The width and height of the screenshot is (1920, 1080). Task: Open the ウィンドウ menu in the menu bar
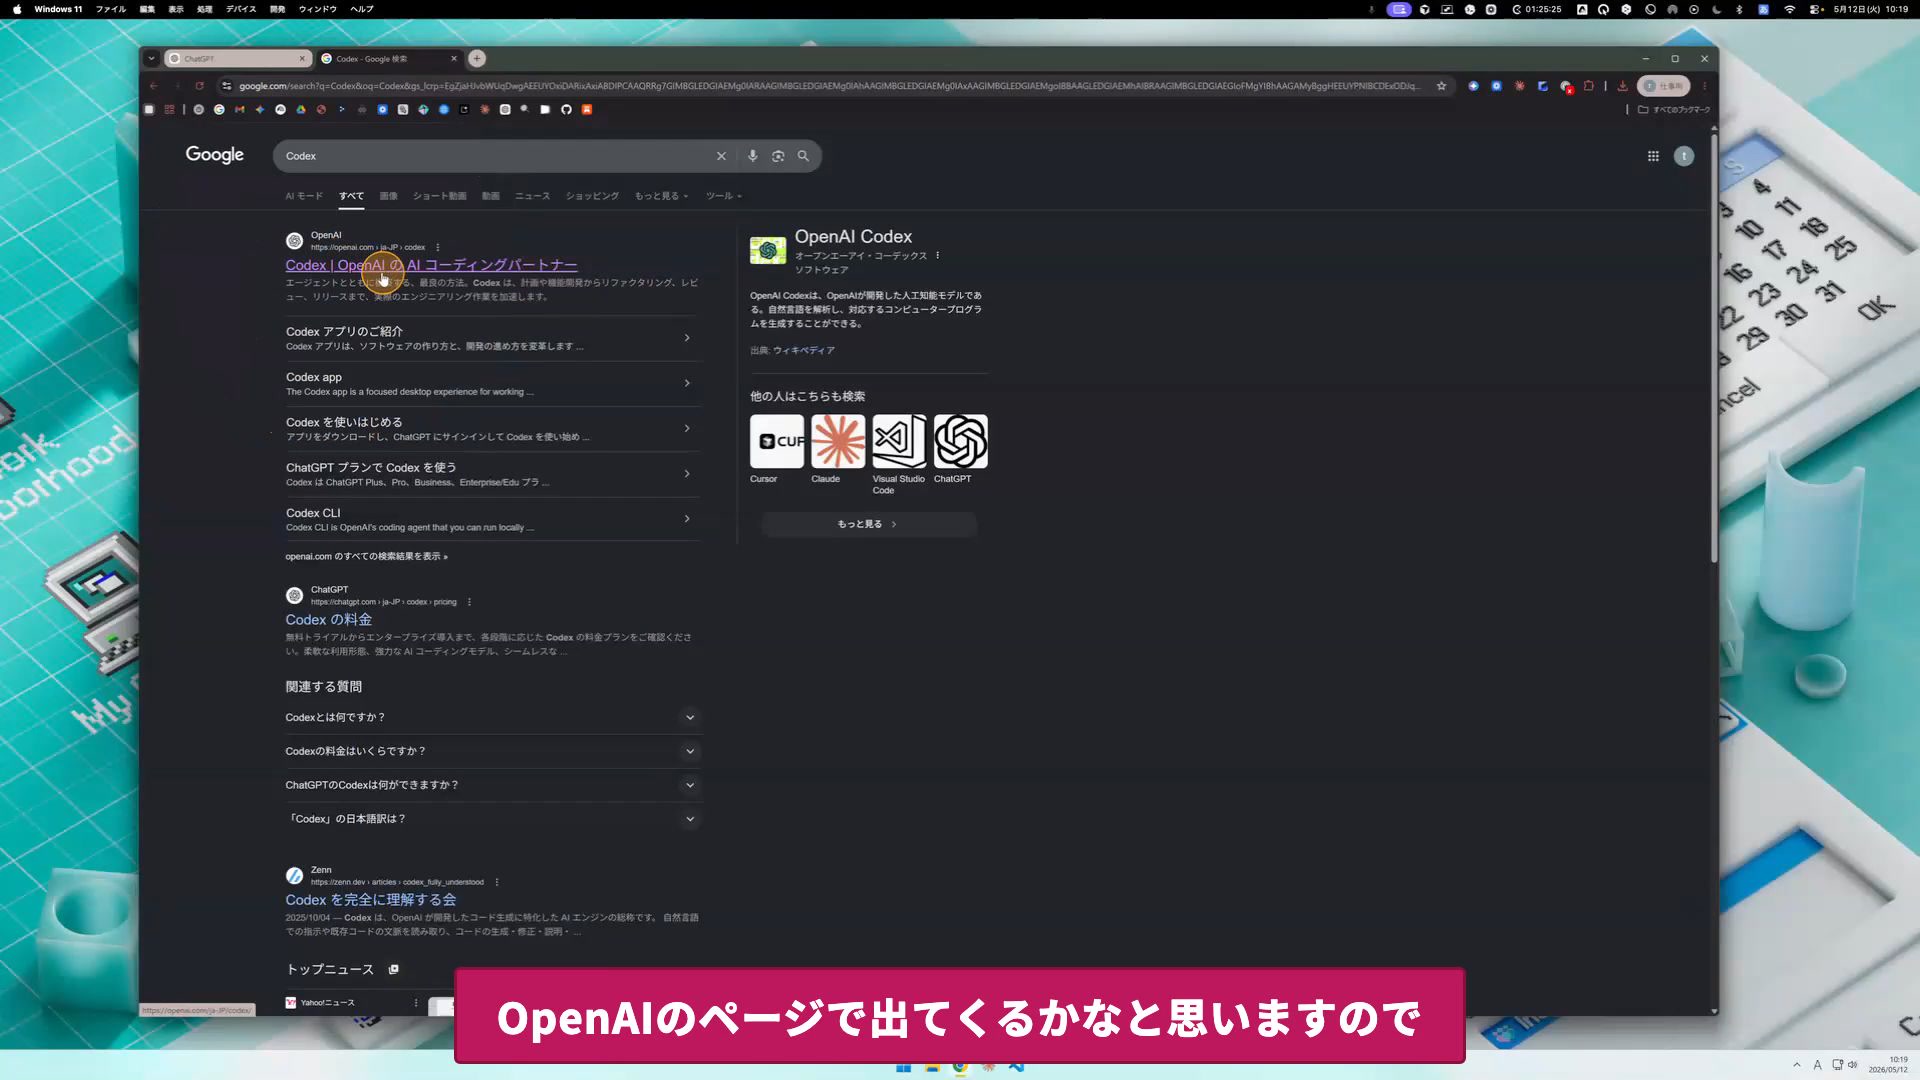coord(317,9)
